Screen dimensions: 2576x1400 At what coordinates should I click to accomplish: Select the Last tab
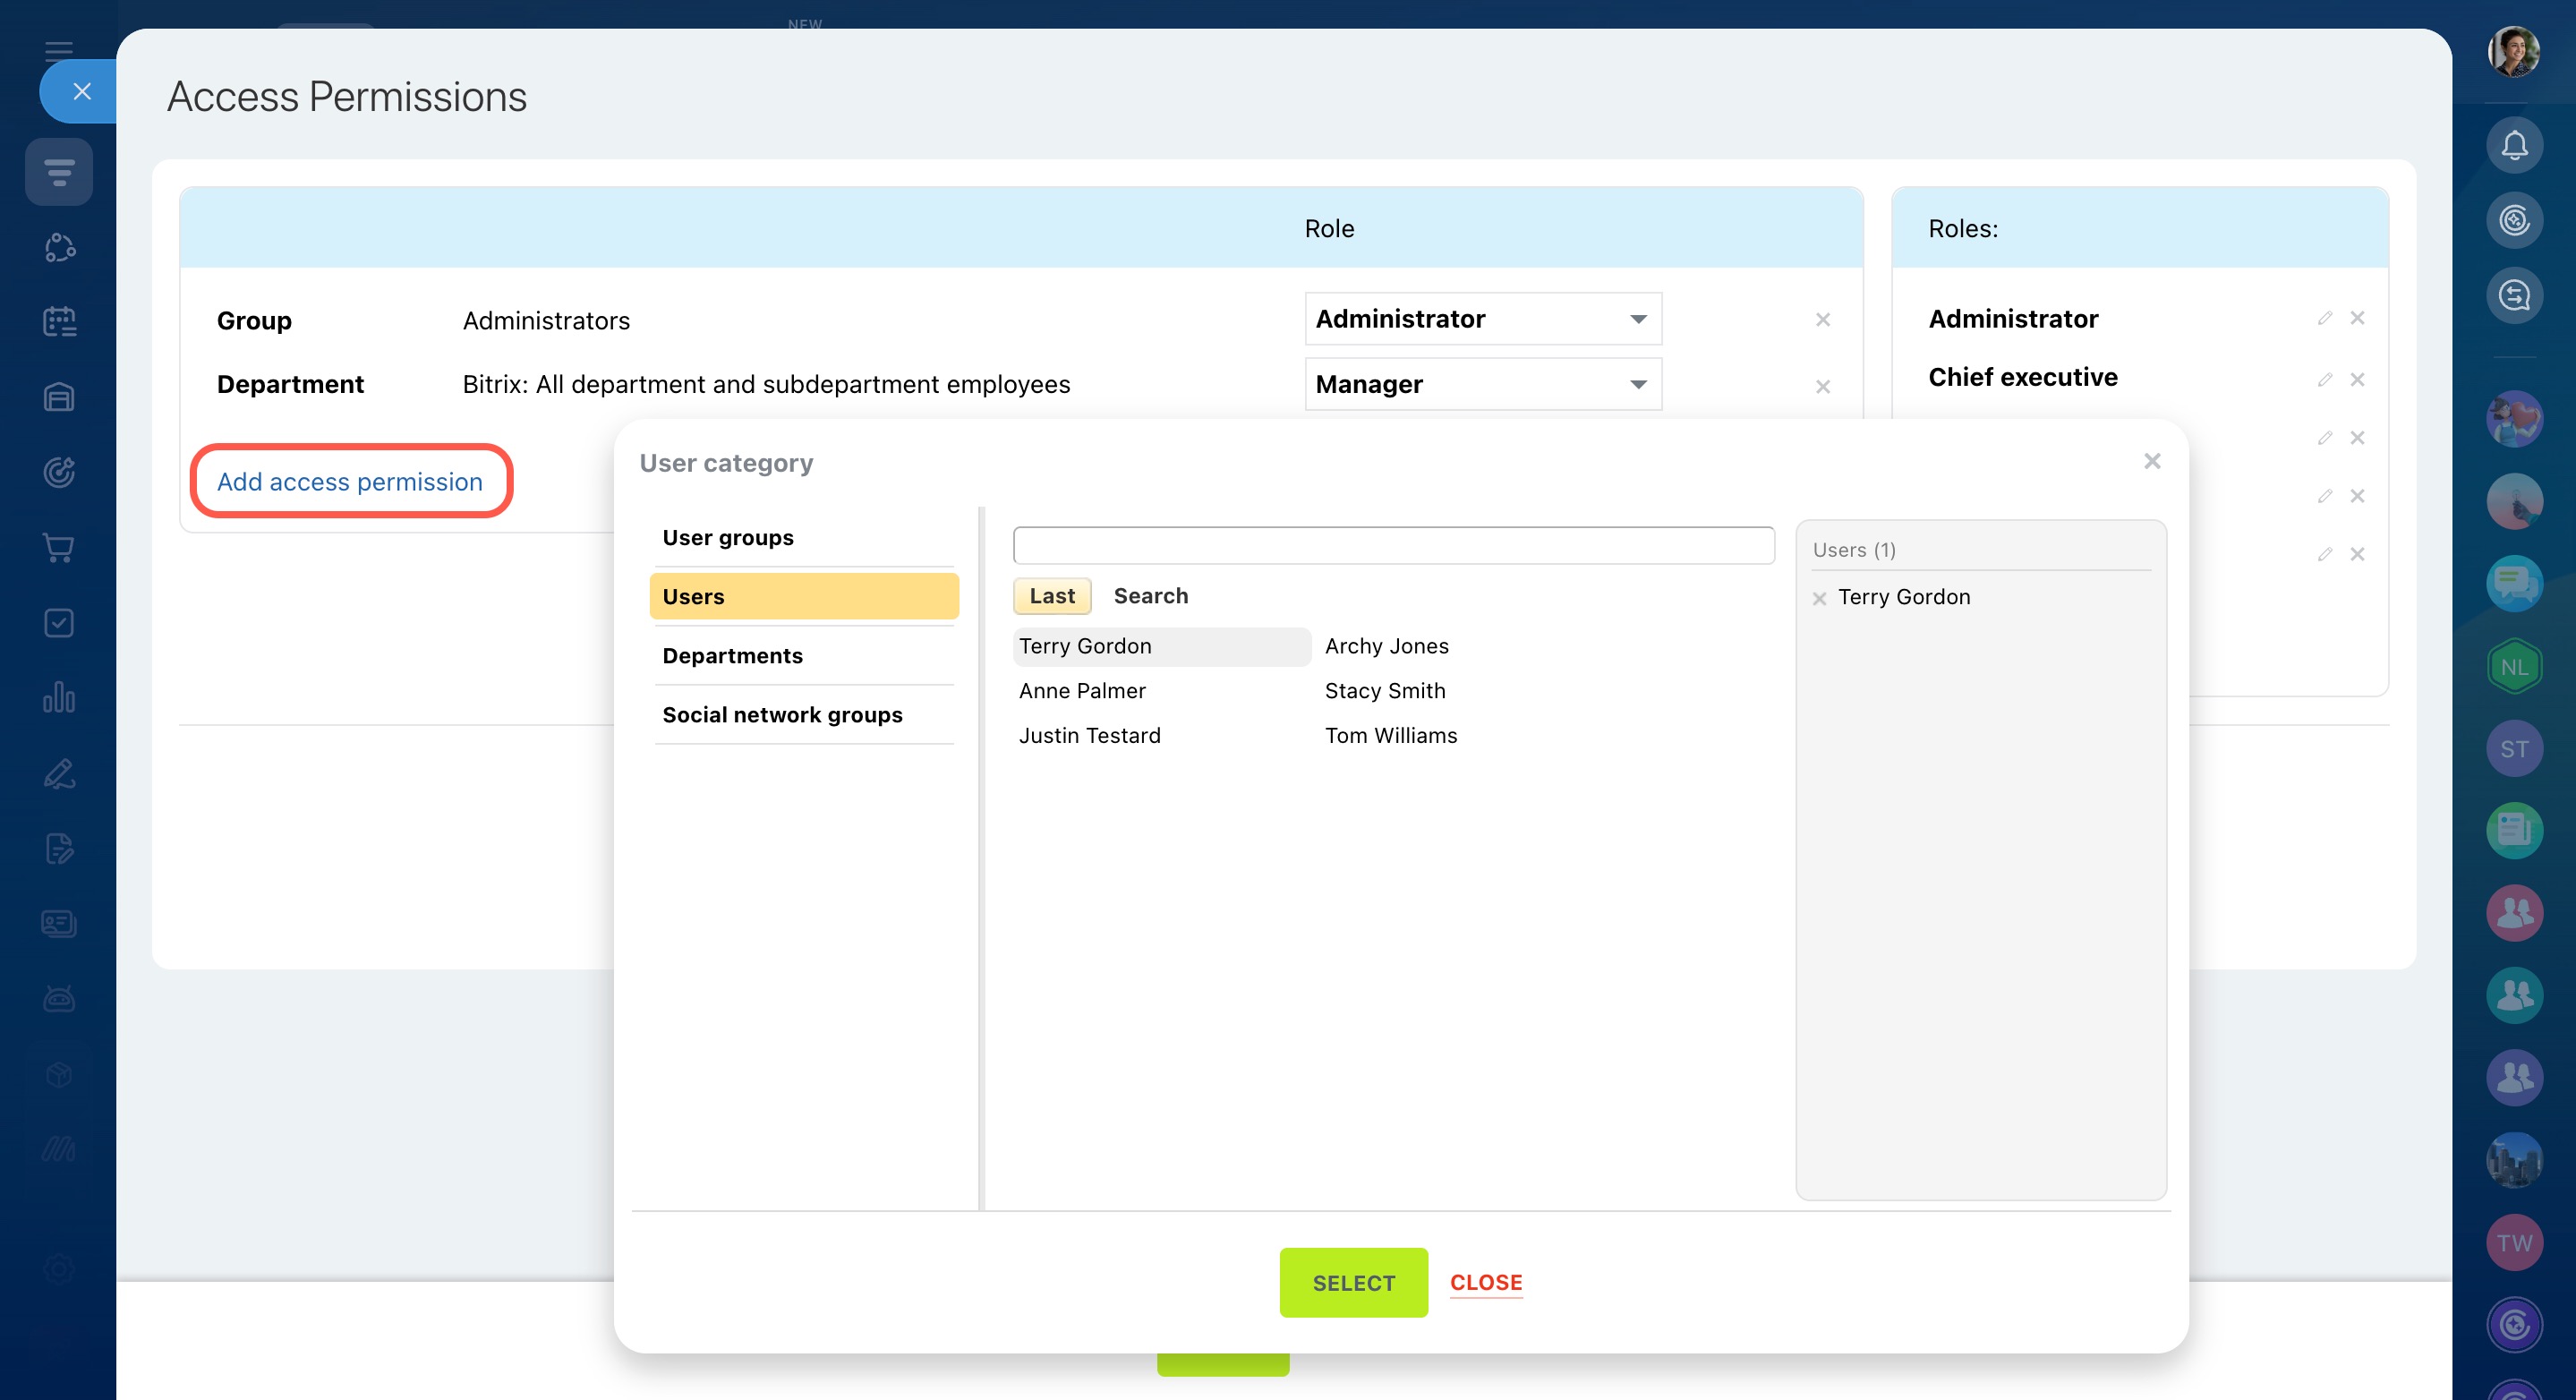pos(1051,596)
